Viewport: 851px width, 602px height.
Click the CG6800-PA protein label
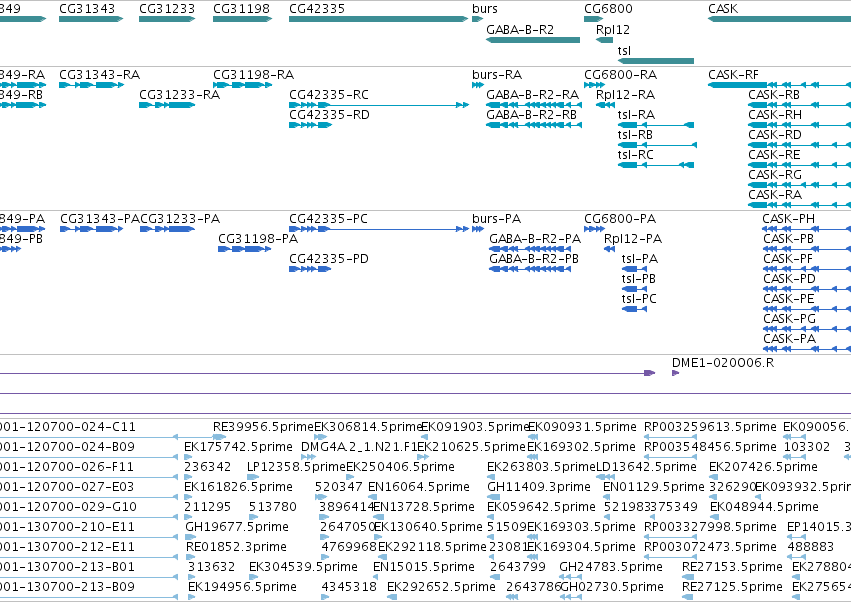pos(620,219)
